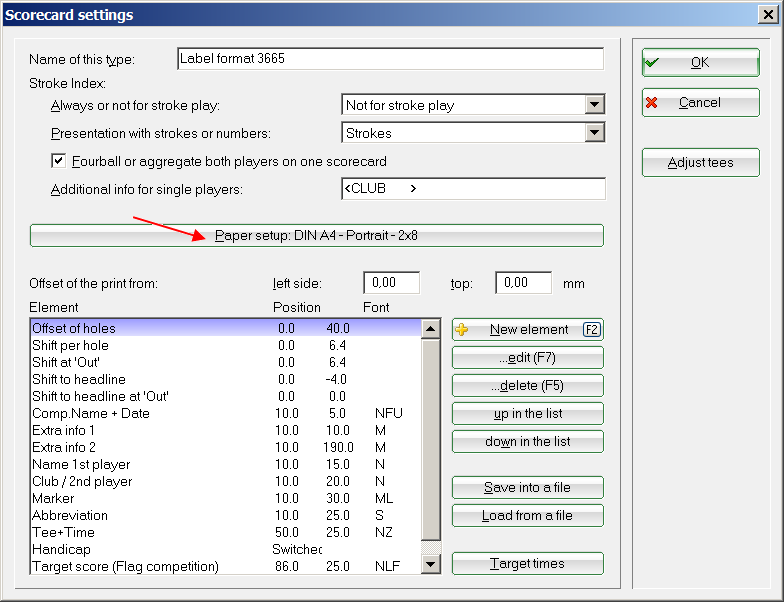Image resolution: width=784 pixels, height=602 pixels.
Task: Open the stroke play dropdown
Action: (595, 105)
